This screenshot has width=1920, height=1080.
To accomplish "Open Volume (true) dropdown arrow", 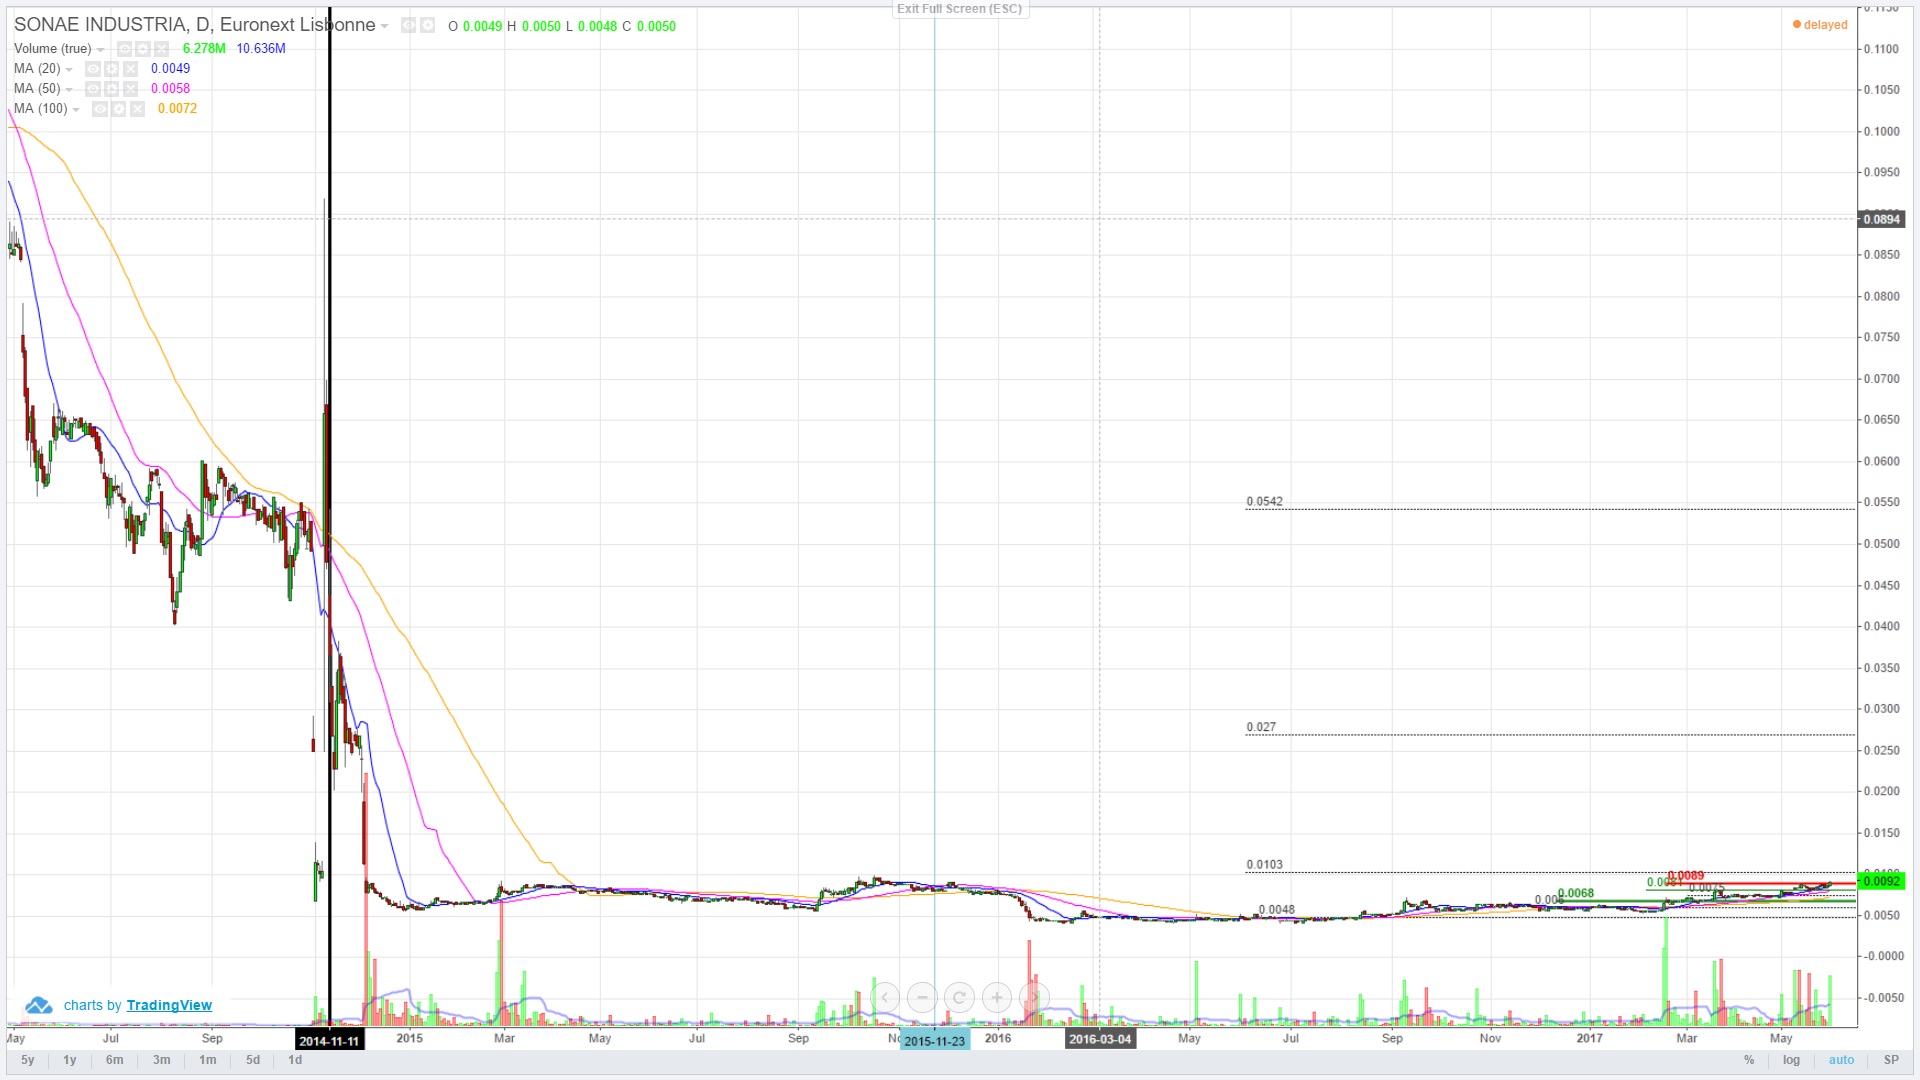I will (x=100, y=50).
